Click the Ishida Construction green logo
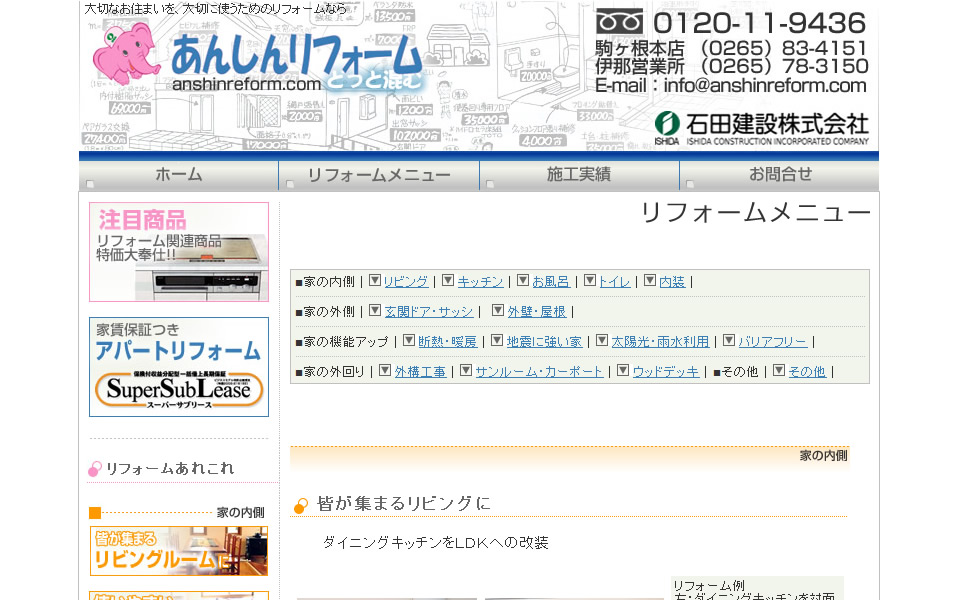960x600 pixels. point(667,125)
